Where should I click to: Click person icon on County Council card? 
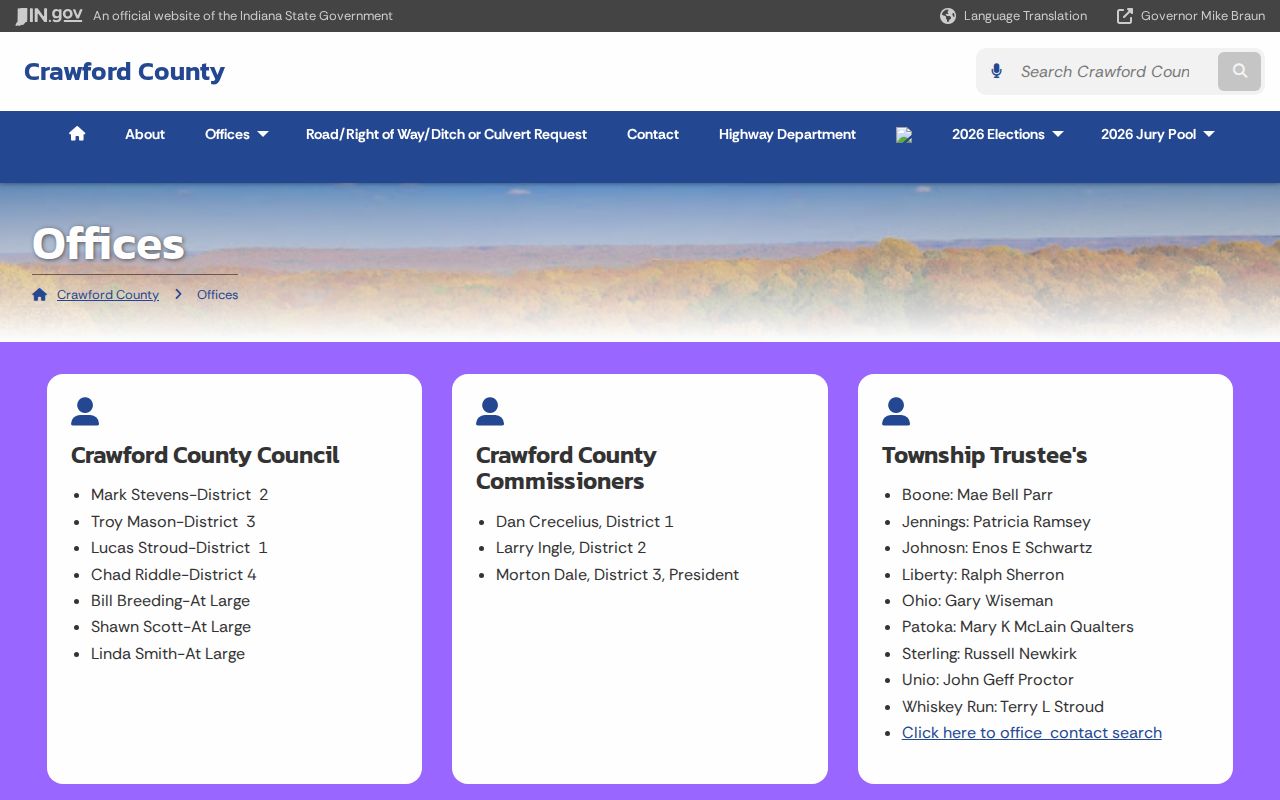(x=85, y=411)
